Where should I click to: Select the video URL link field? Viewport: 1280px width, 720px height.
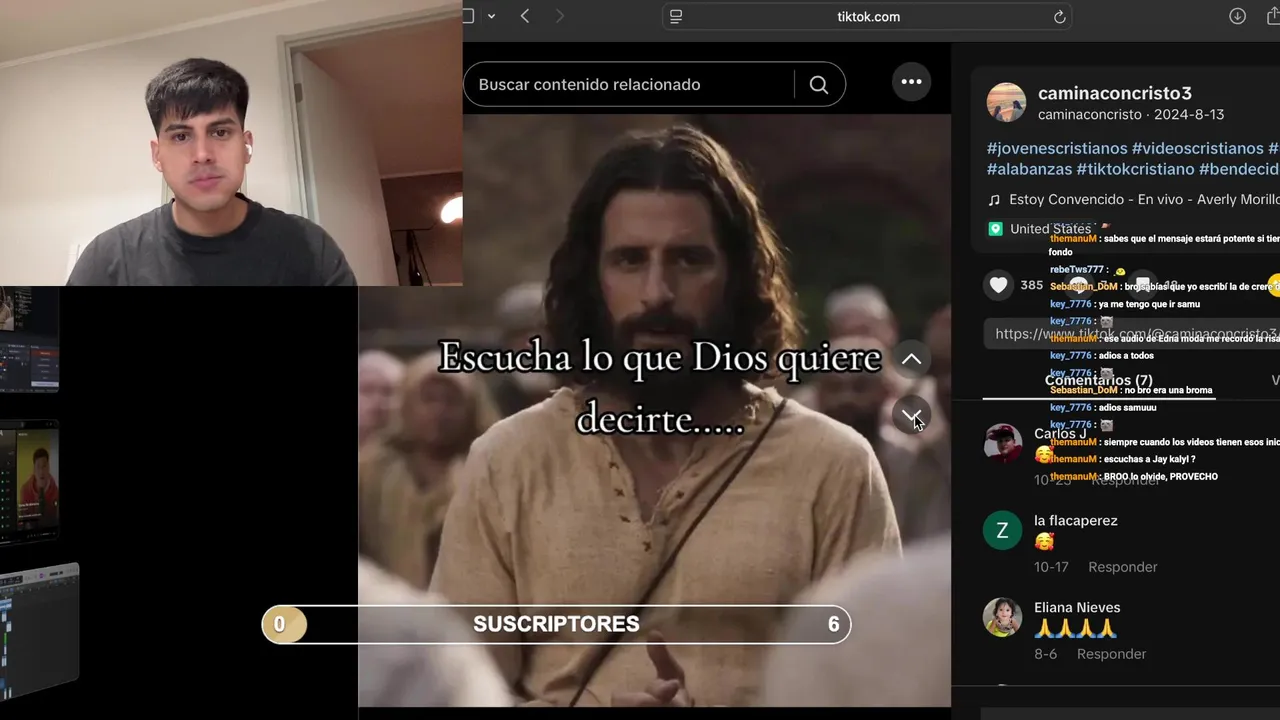pyautogui.click(x=1131, y=334)
